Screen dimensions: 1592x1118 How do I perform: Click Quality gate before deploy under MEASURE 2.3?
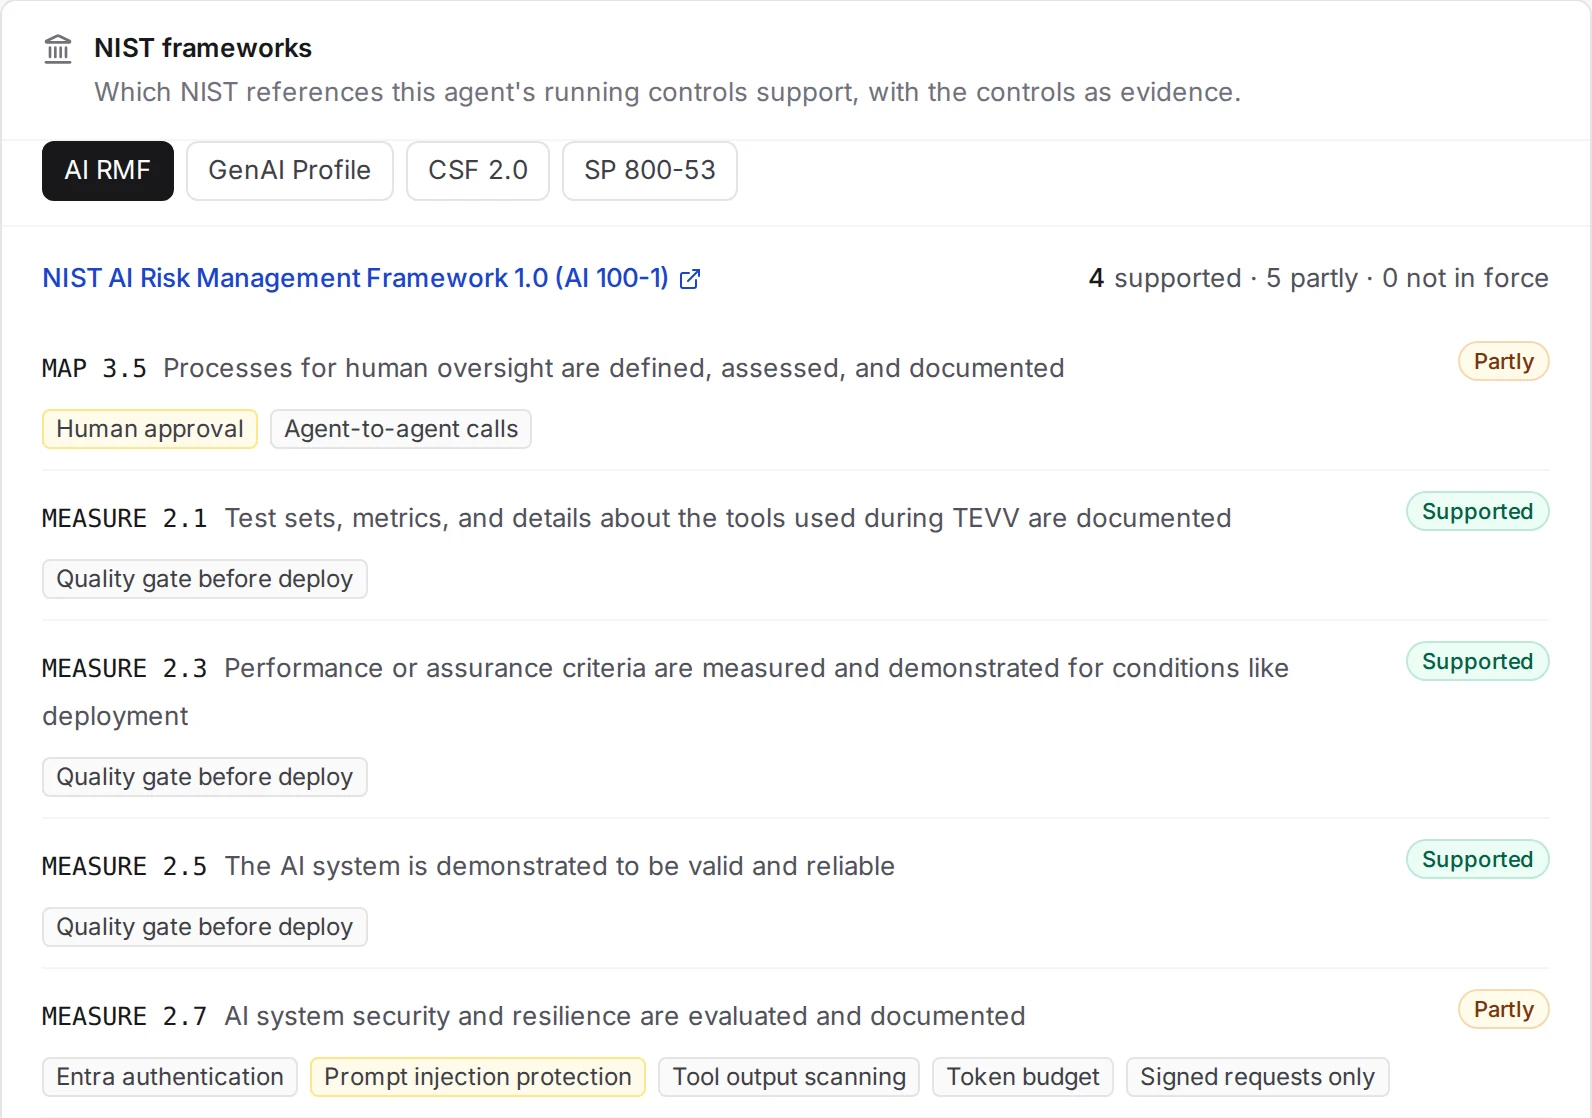pyautogui.click(x=205, y=777)
